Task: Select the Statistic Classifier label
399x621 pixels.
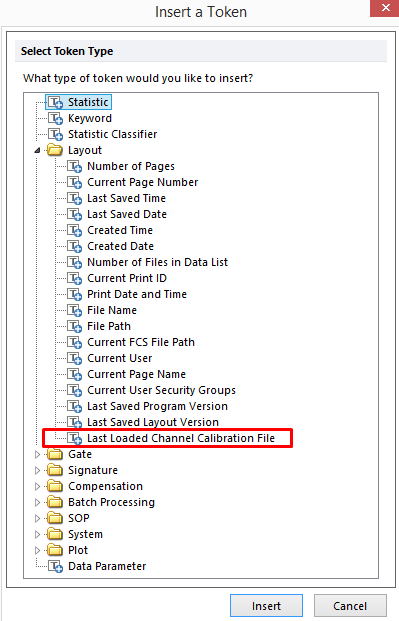Action: click(113, 134)
